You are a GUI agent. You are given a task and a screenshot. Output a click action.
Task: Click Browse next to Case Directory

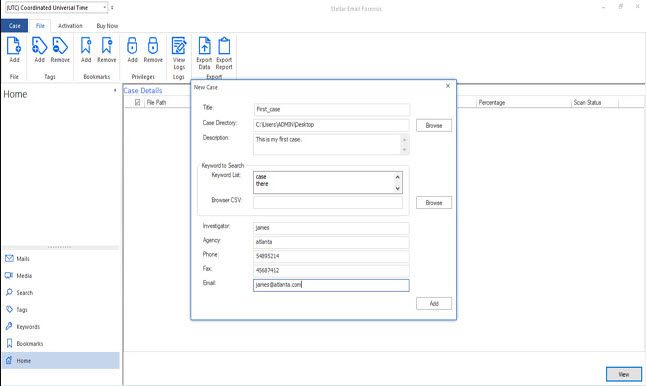[x=434, y=126]
